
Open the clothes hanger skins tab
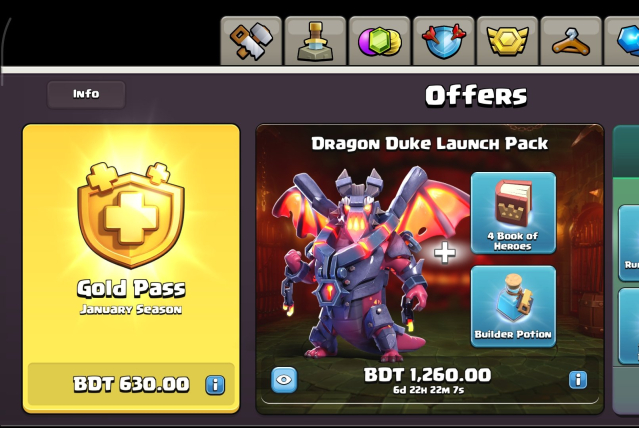[571, 41]
